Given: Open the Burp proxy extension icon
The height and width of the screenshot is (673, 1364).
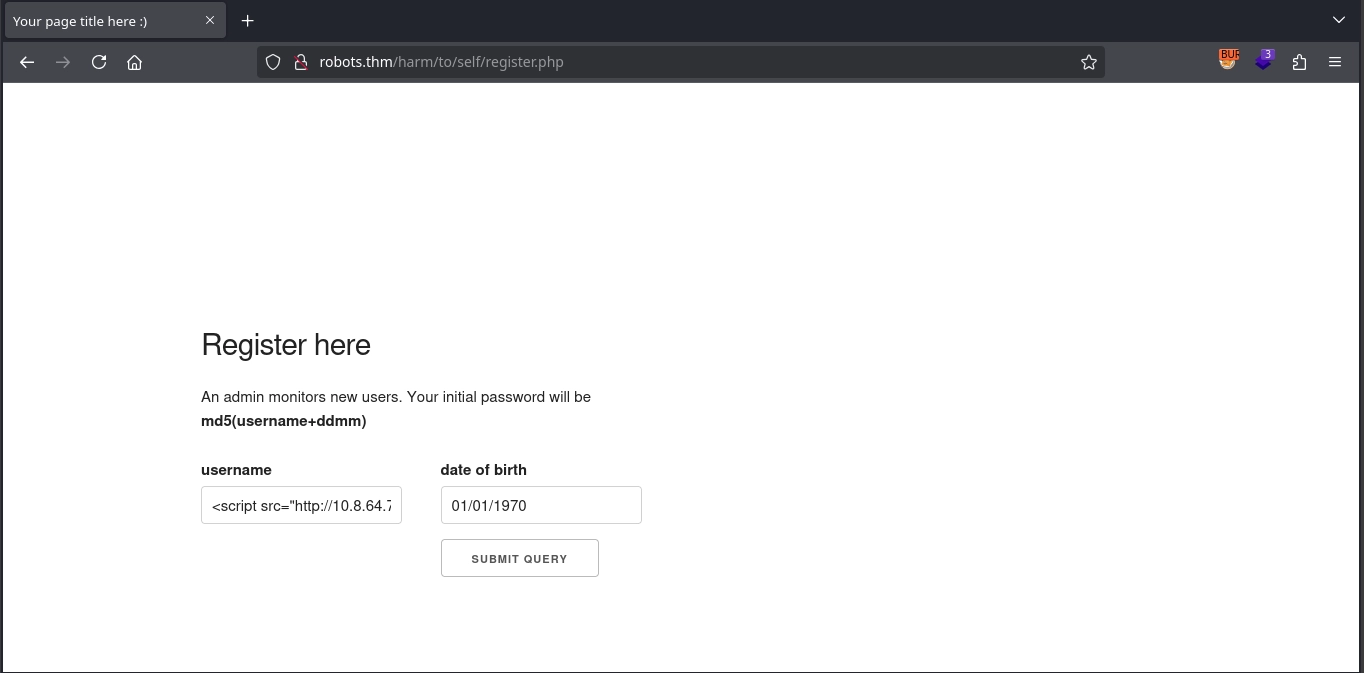Looking at the screenshot, I should [x=1228, y=61].
